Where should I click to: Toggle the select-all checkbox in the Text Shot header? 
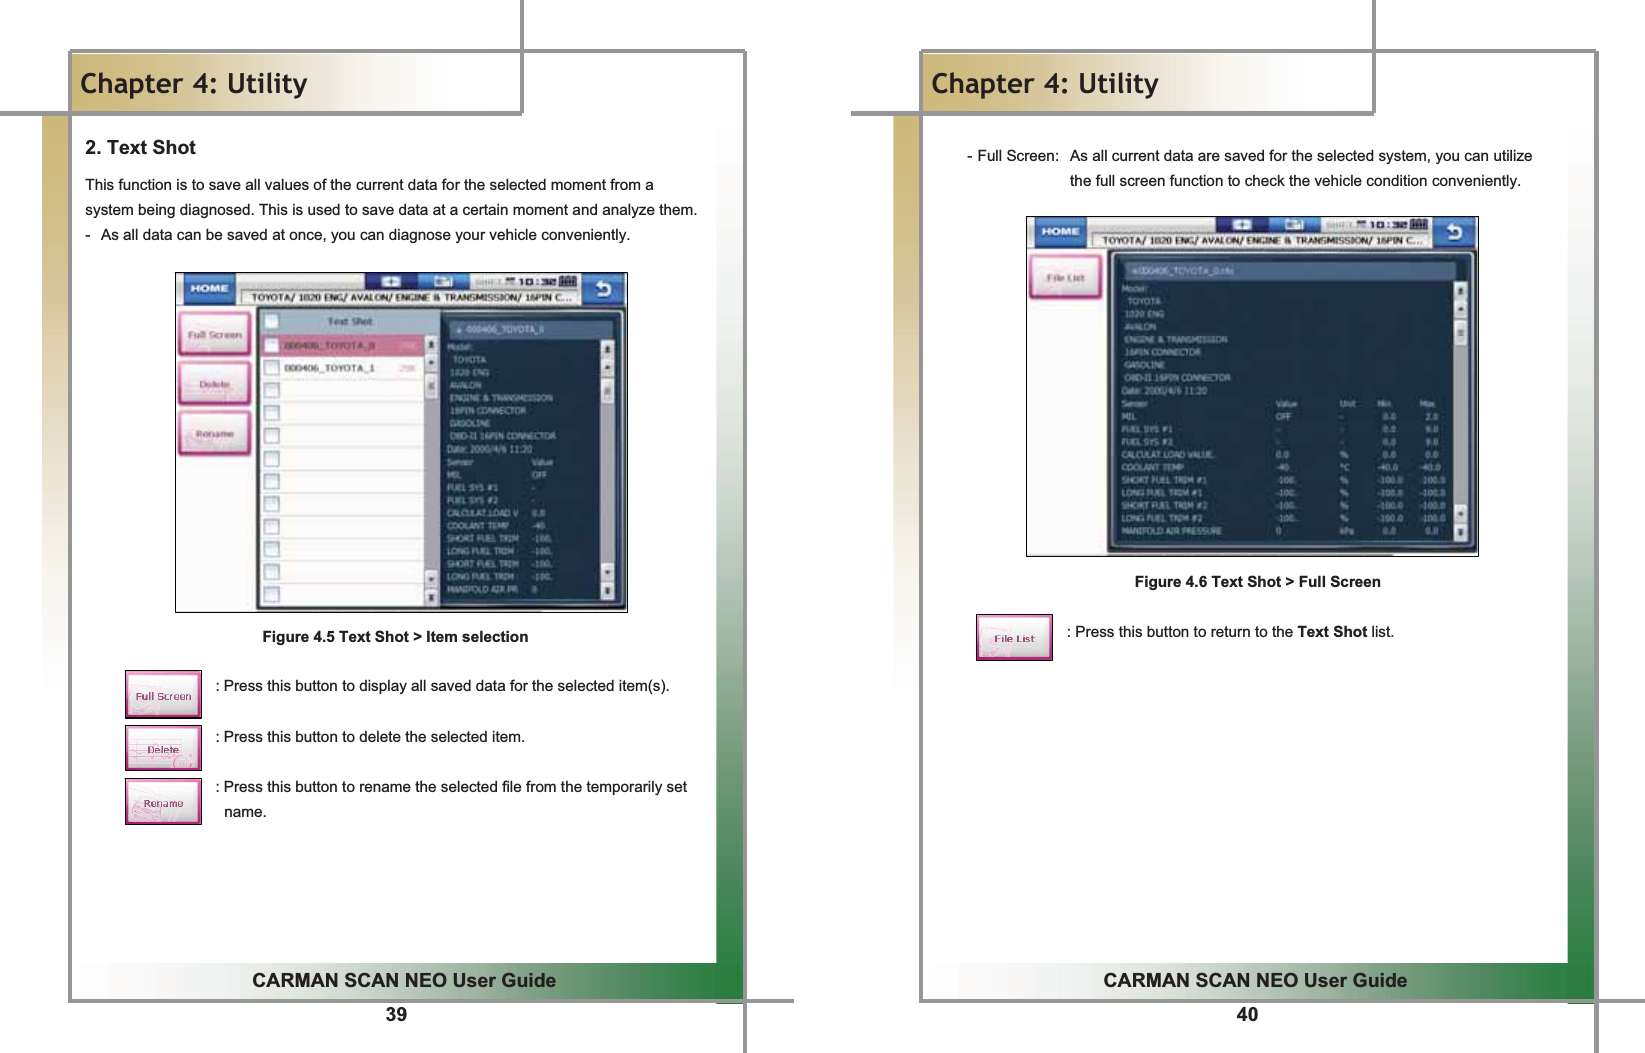pyautogui.click(x=271, y=320)
